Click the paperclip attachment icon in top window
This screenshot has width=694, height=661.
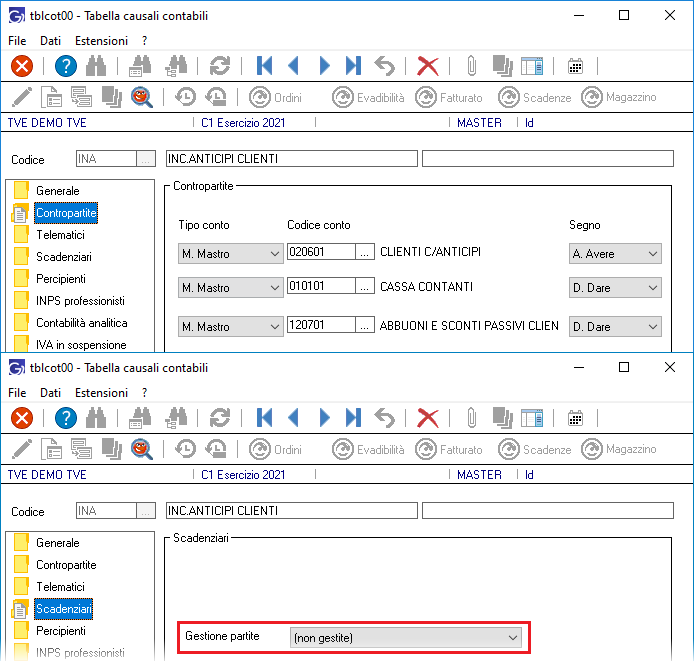pos(472,66)
